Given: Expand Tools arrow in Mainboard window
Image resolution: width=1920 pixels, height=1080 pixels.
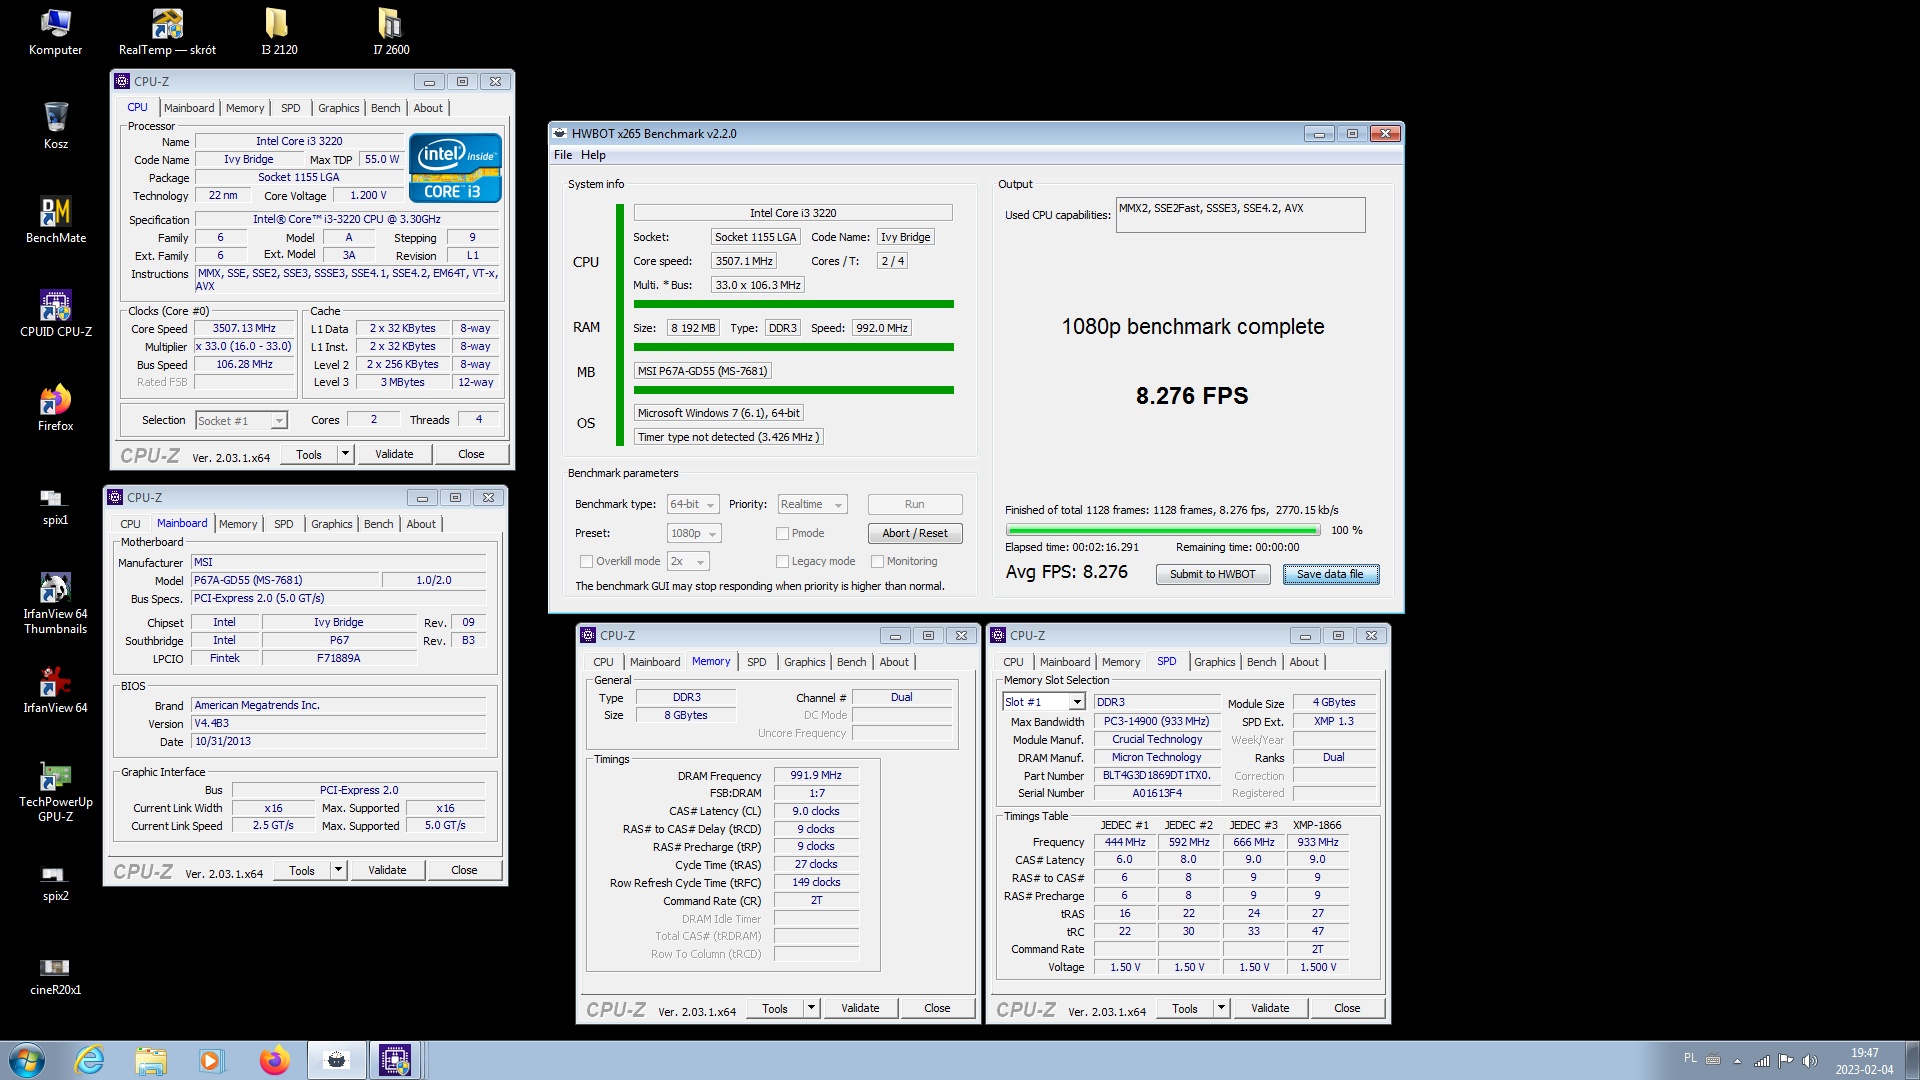Looking at the screenshot, I should click(338, 870).
